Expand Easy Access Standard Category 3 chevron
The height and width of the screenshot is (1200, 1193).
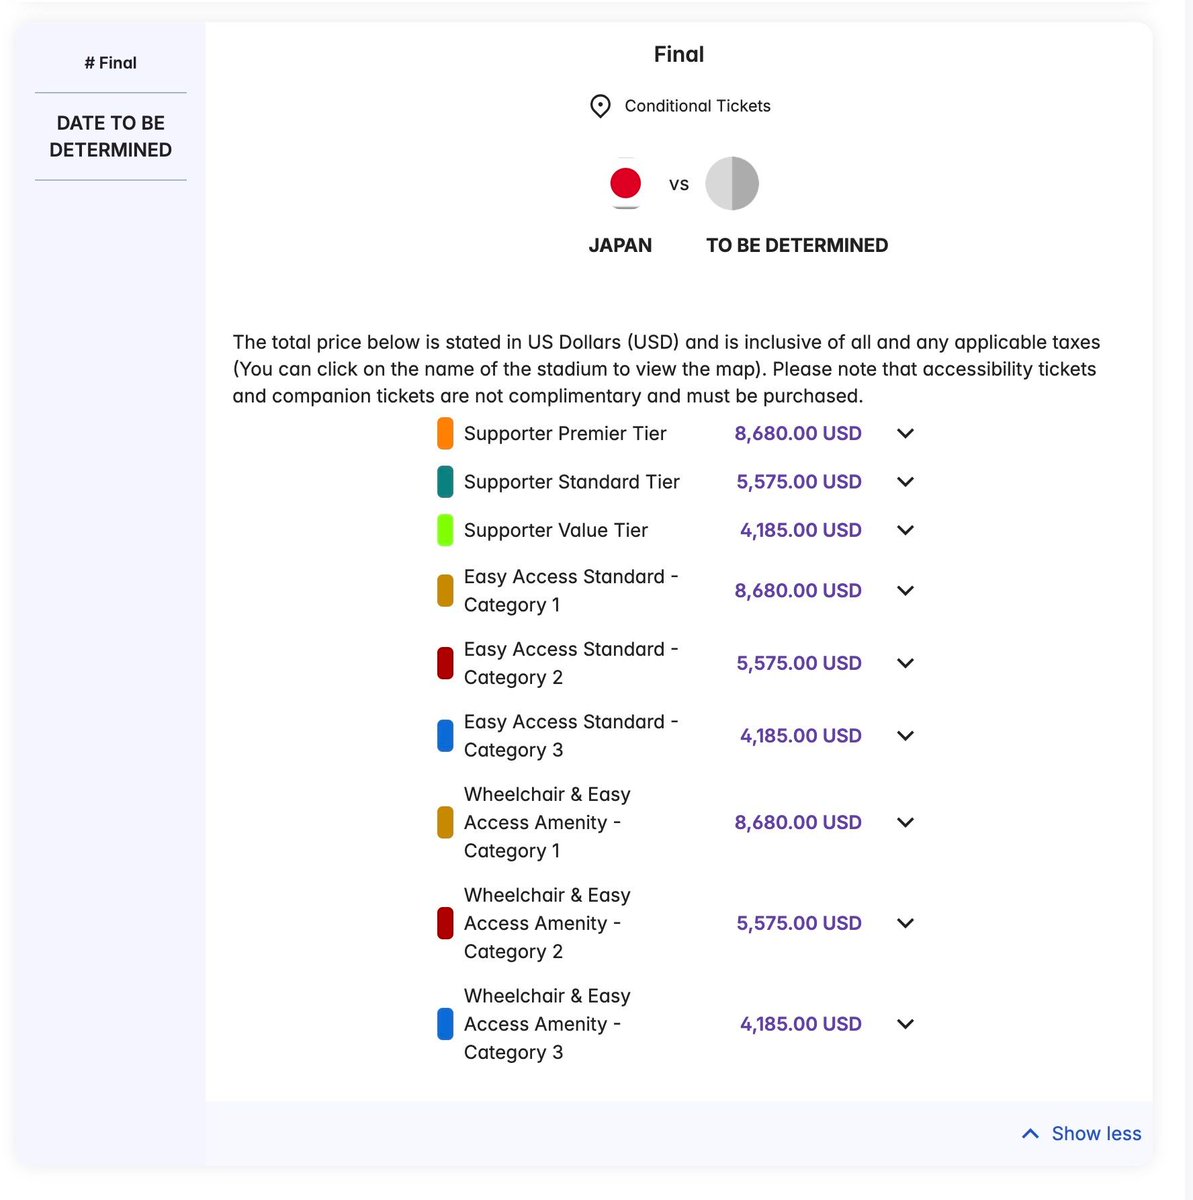(x=905, y=736)
